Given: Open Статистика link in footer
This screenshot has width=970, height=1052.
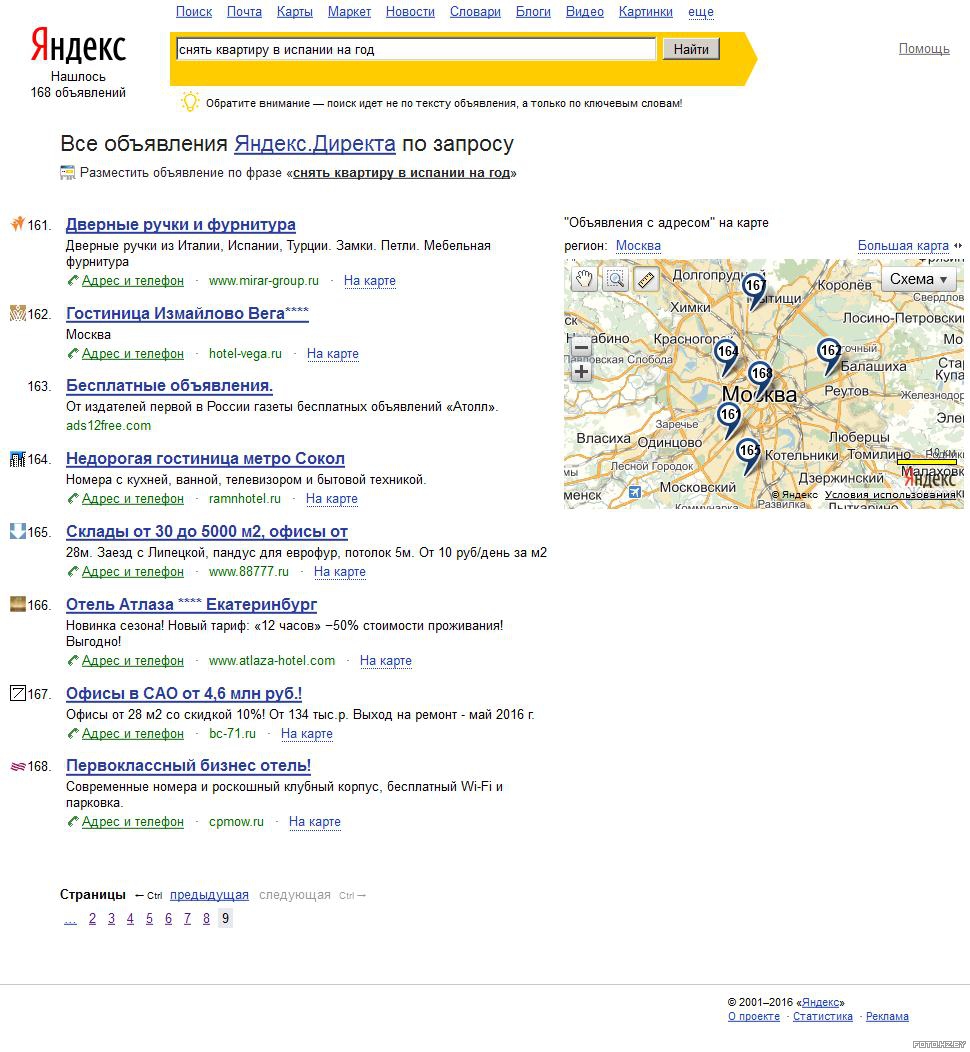Looking at the screenshot, I should pyautogui.click(x=822, y=1016).
